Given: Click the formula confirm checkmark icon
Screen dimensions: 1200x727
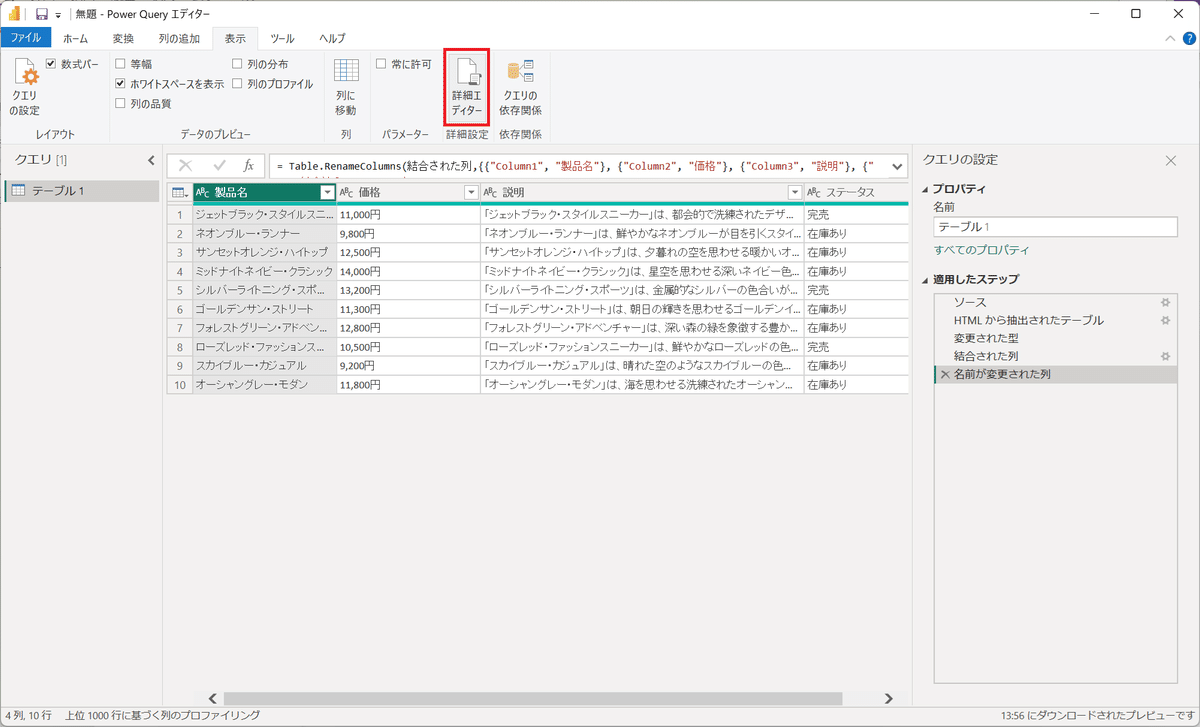Looking at the screenshot, I should click(219, 166).
